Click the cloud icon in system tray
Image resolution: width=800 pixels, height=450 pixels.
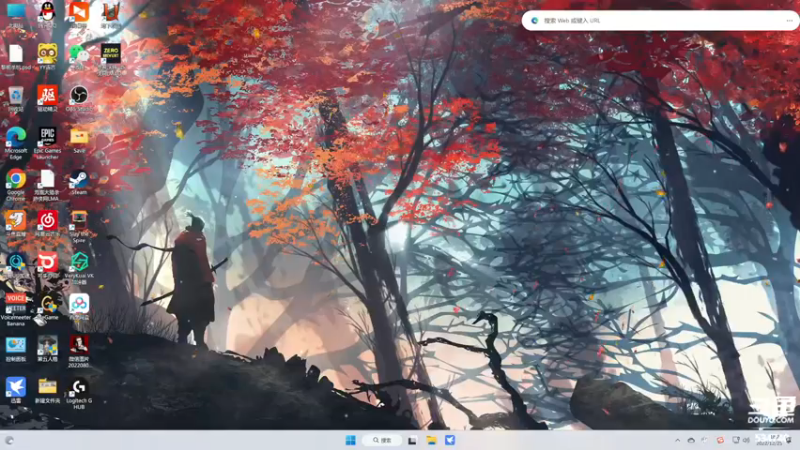[691, 440]
